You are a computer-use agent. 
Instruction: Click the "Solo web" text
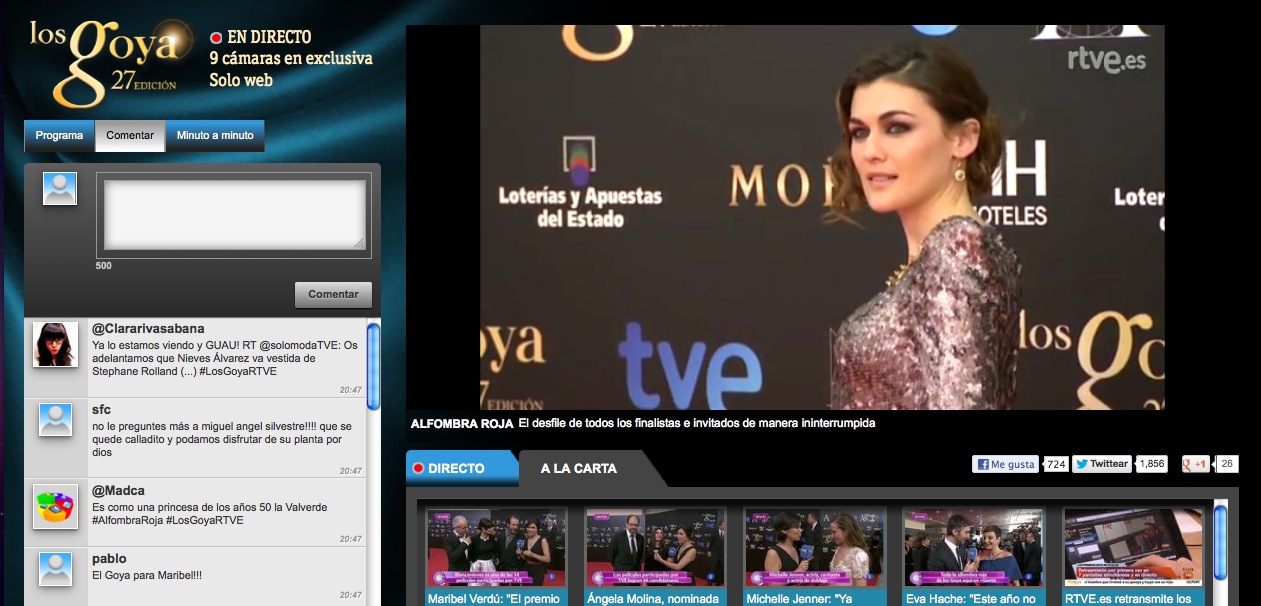click(241, 80)
